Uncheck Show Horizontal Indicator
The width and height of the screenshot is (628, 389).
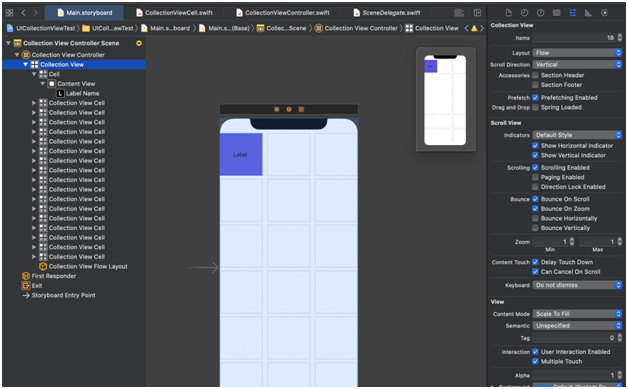[535, 146]
